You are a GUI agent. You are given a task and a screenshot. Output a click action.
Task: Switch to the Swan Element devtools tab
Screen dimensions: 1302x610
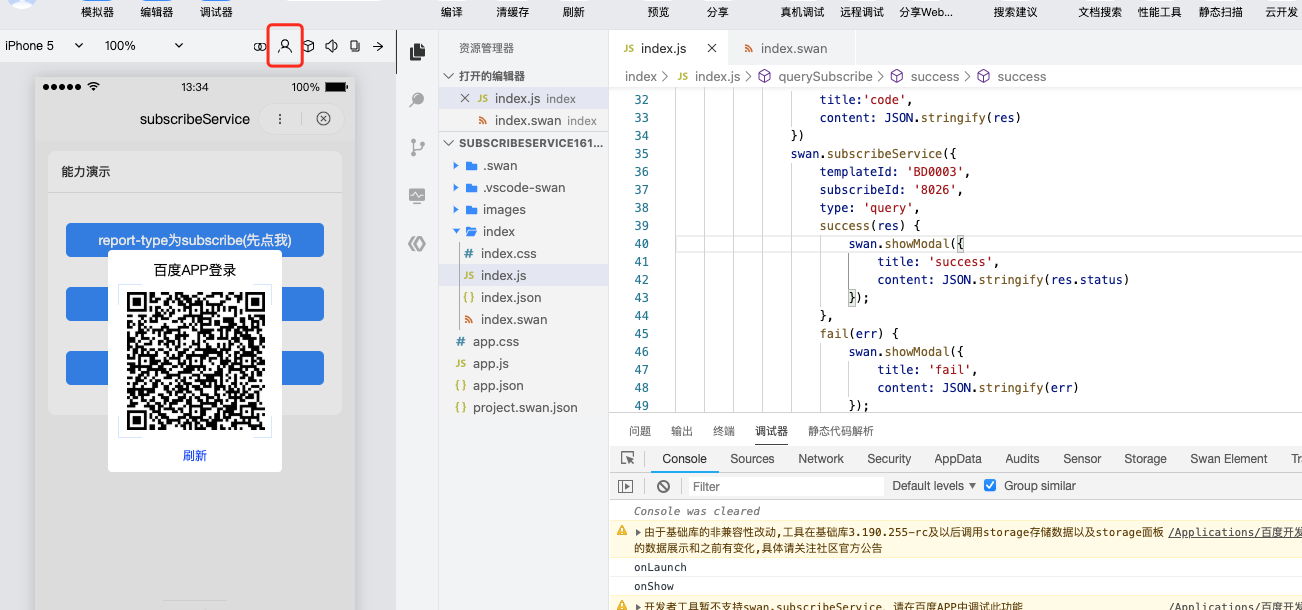(x=1228, y=459)
